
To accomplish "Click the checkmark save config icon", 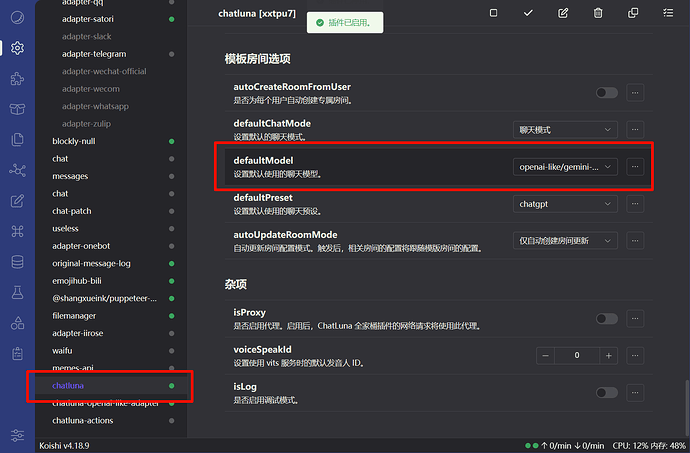I will [x=528, y=13].
